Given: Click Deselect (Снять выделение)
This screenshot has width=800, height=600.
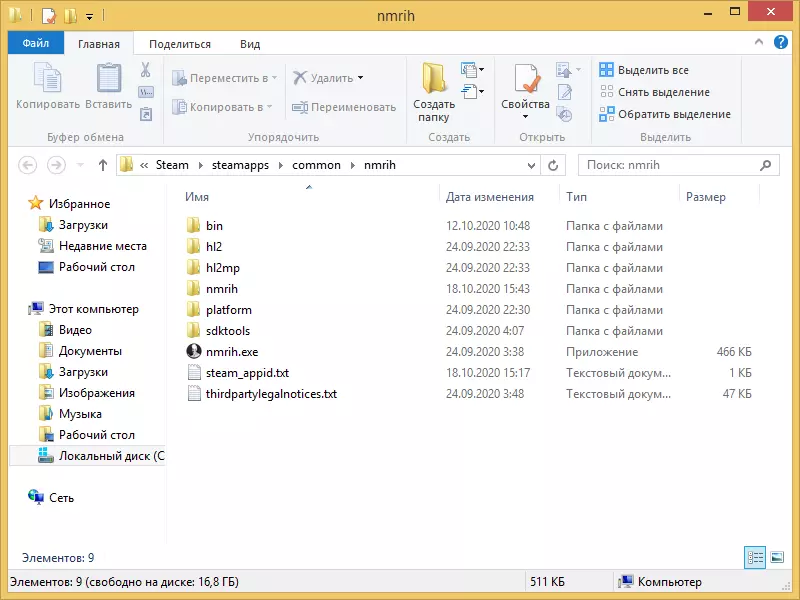Looking at the screenshot, I should pyautogui.click(x=655, y=92).
